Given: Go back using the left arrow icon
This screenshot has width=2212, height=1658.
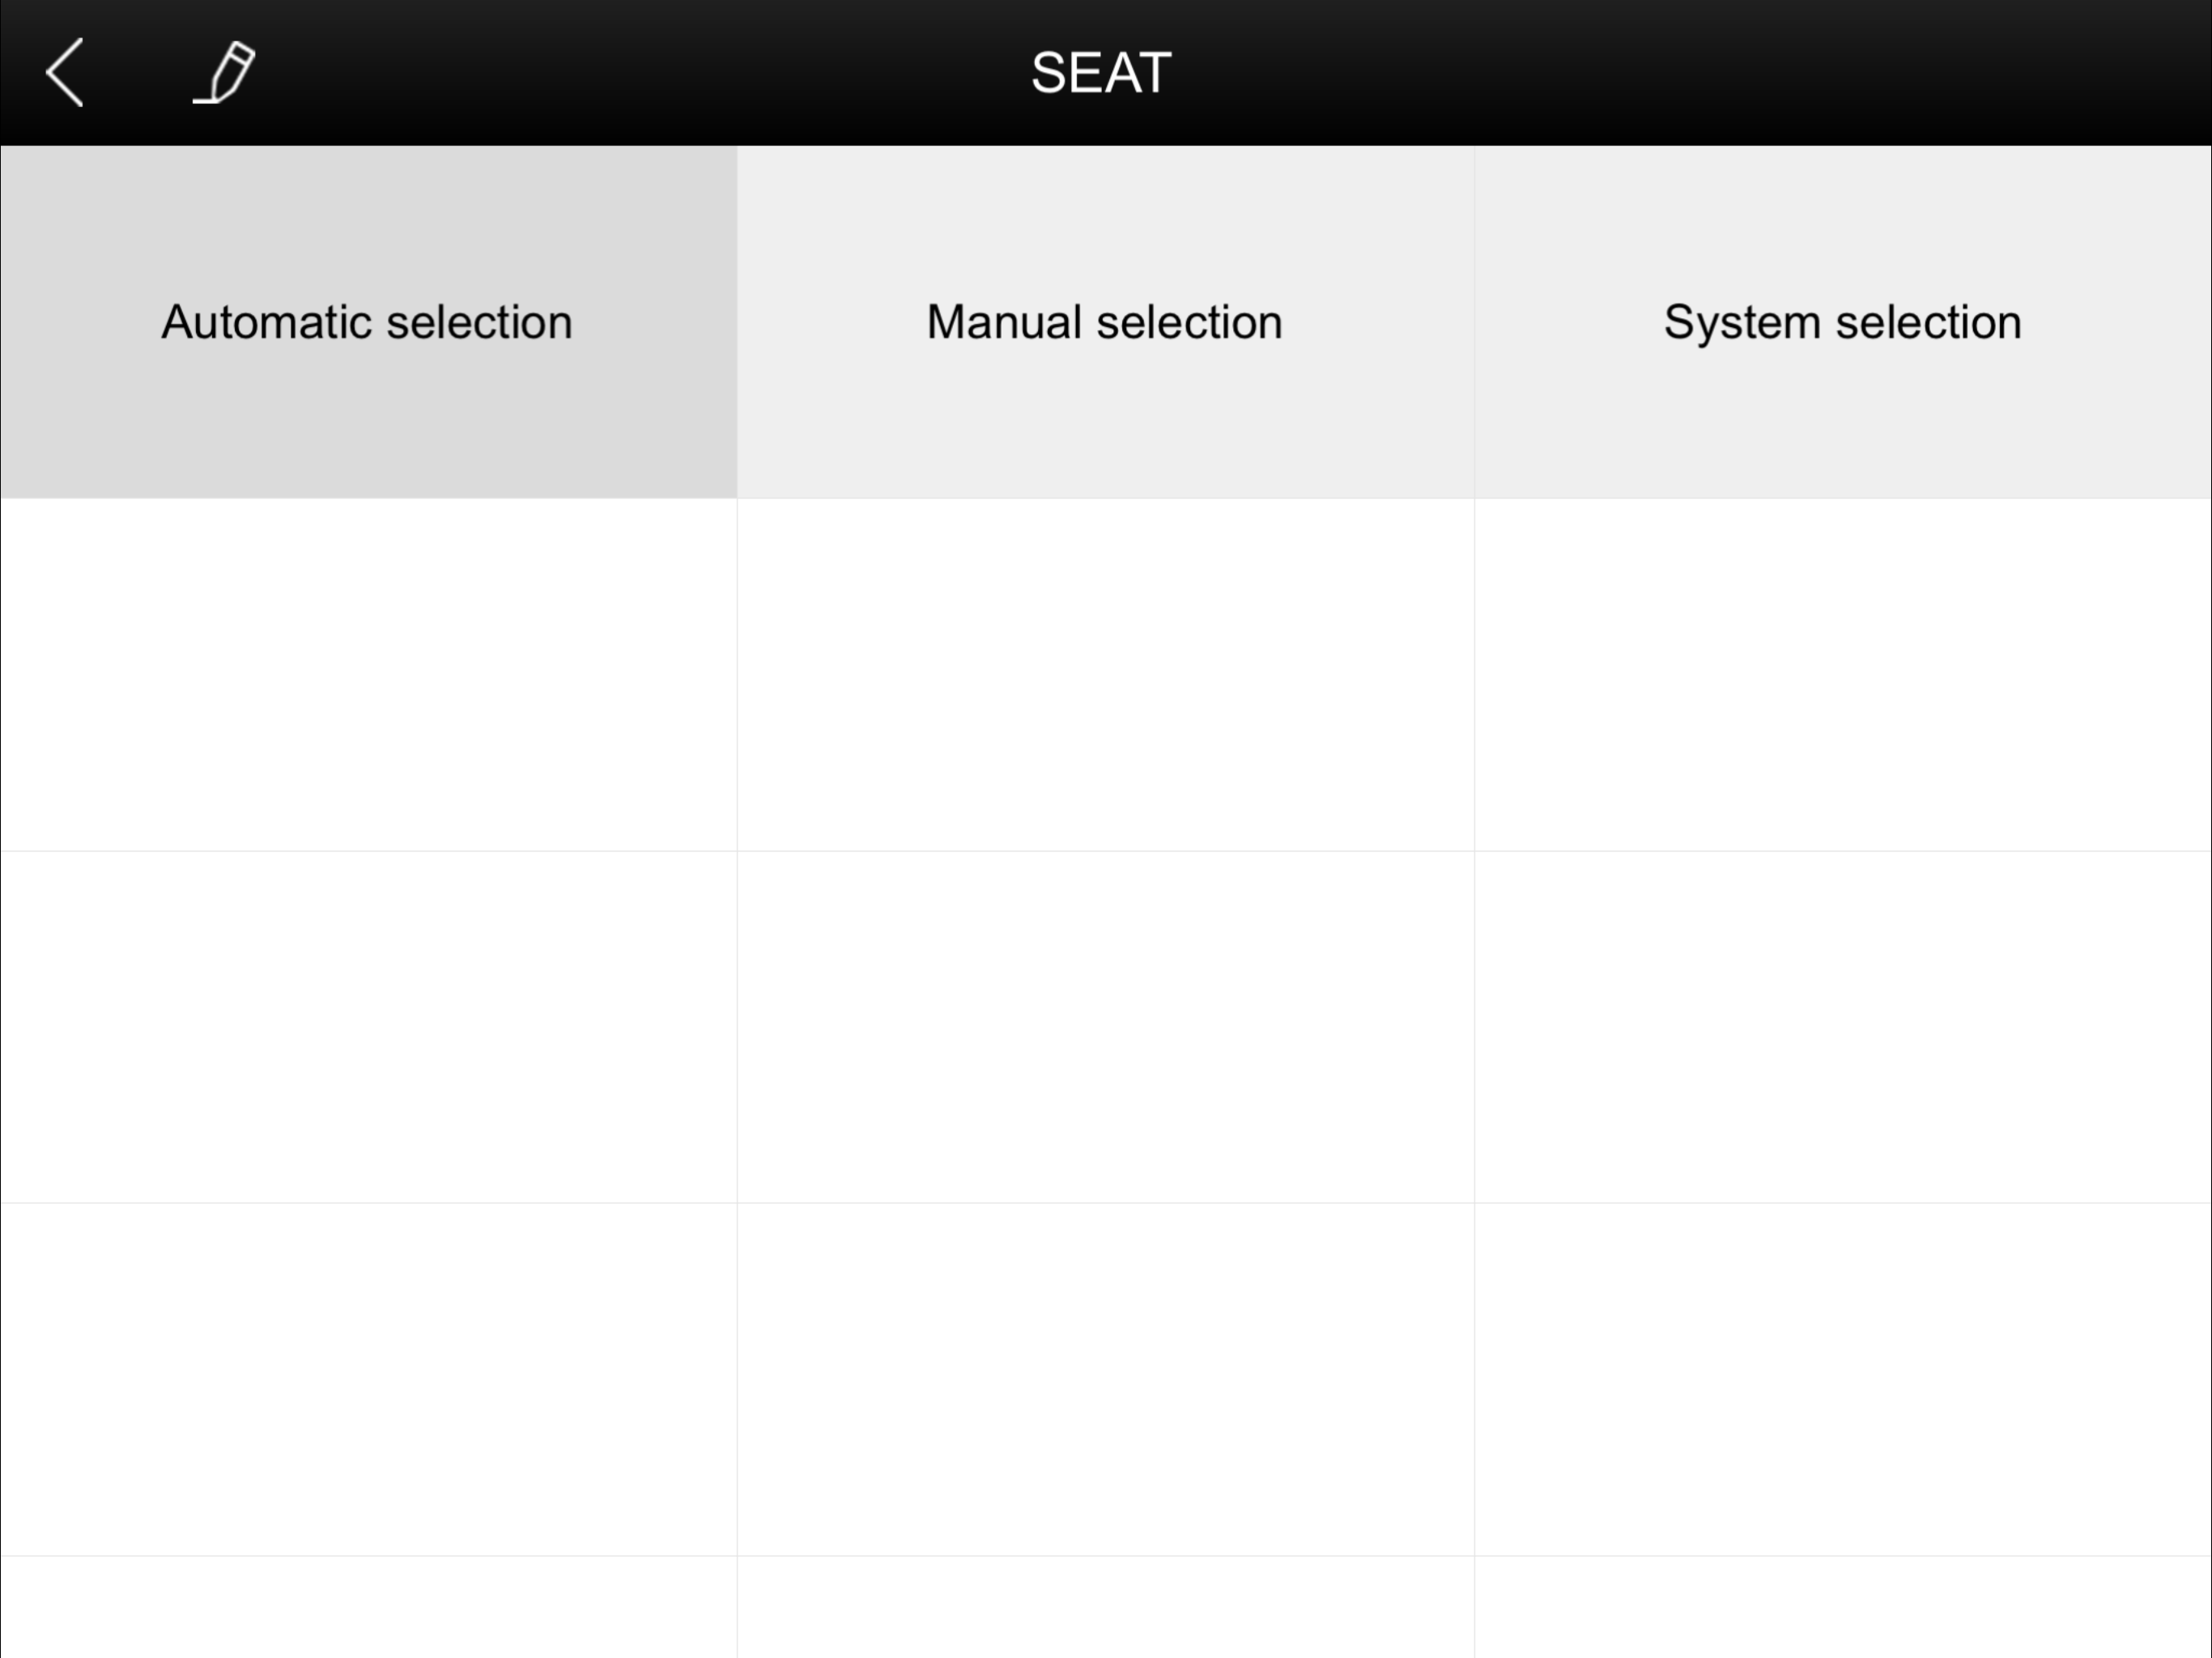Looking at the screenshot, I should pyautogui.click(x=65, y=73).
